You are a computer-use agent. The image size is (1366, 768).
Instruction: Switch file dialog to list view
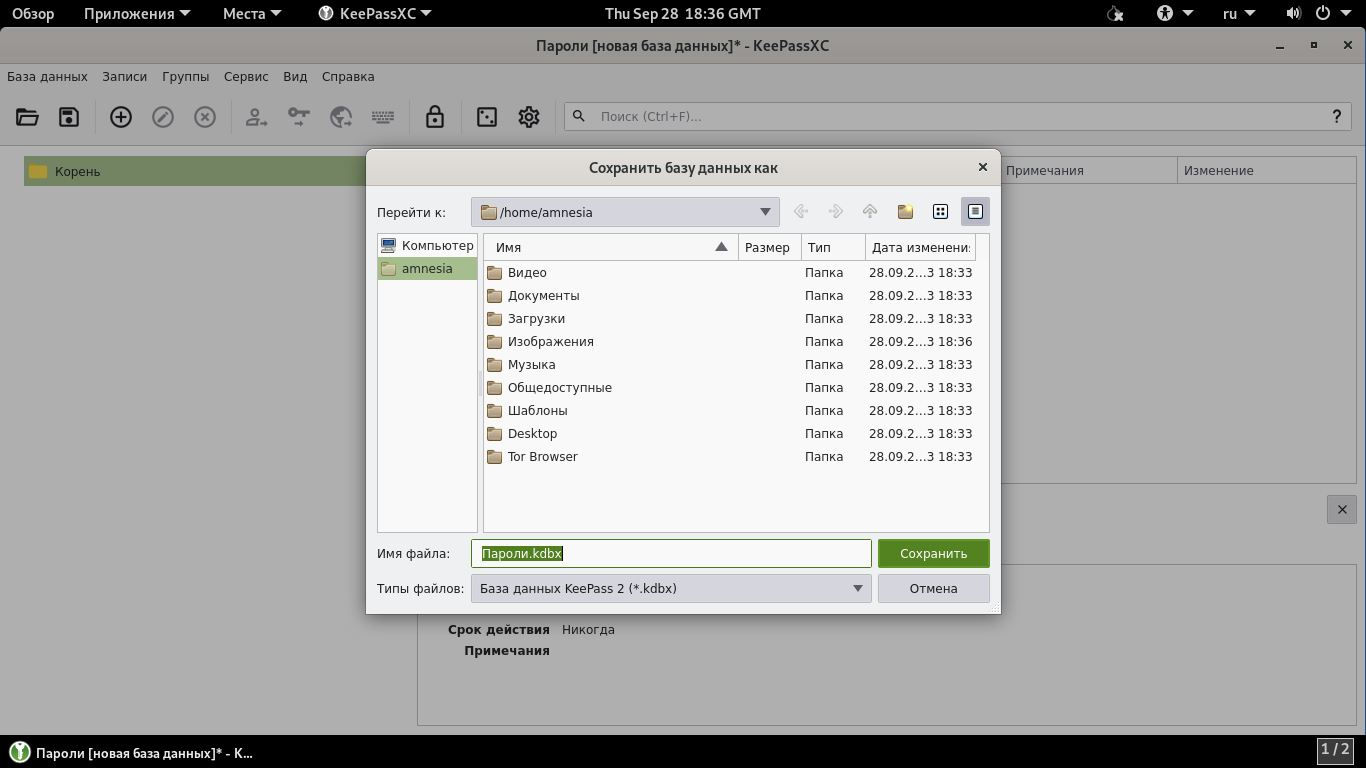coord(940,212)
